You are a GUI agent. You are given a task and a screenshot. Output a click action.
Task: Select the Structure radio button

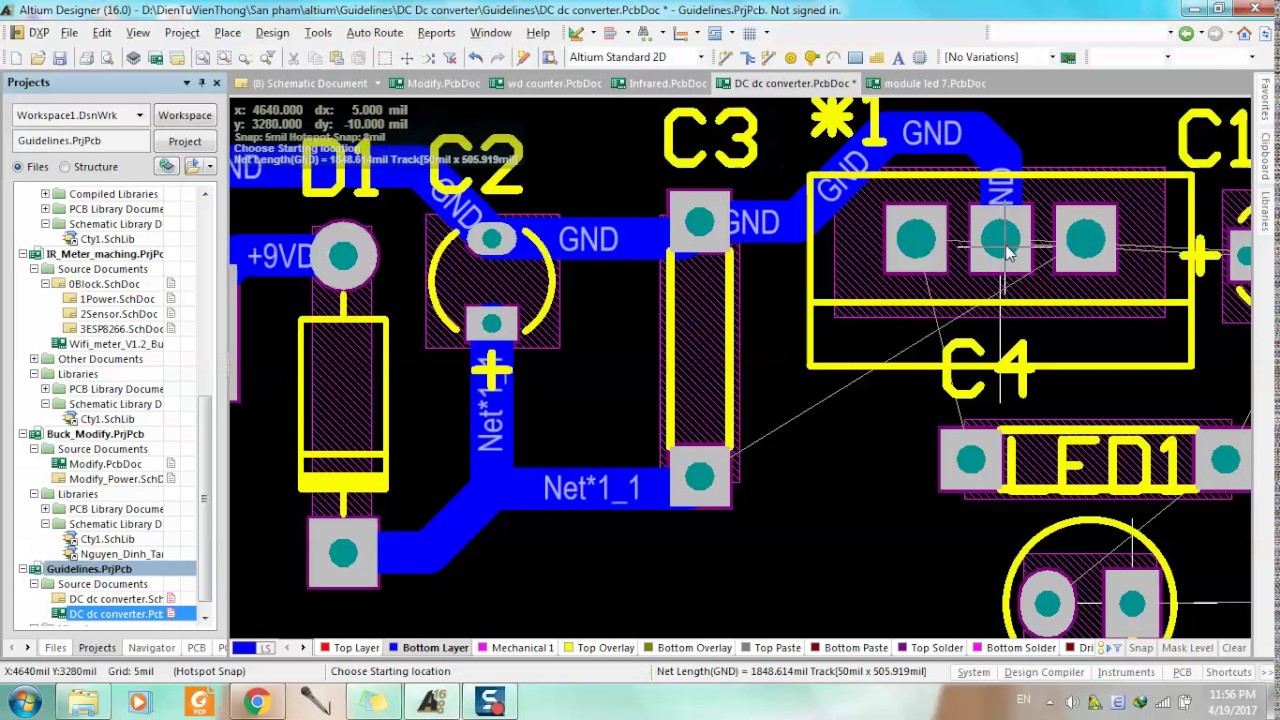pos(65,167)
